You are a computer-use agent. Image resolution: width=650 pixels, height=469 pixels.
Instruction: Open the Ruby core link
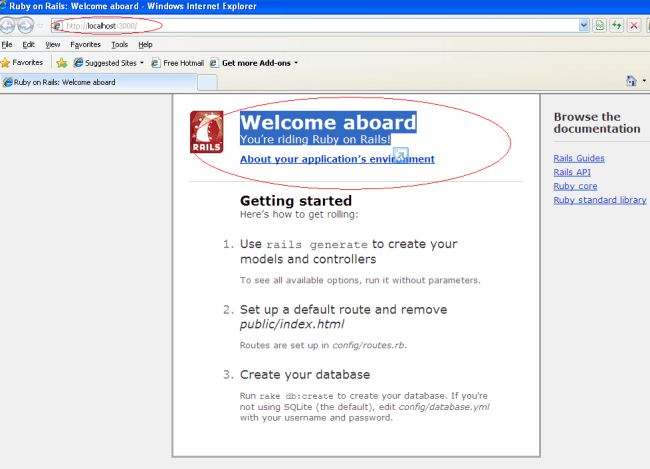(x=575, y=186)
